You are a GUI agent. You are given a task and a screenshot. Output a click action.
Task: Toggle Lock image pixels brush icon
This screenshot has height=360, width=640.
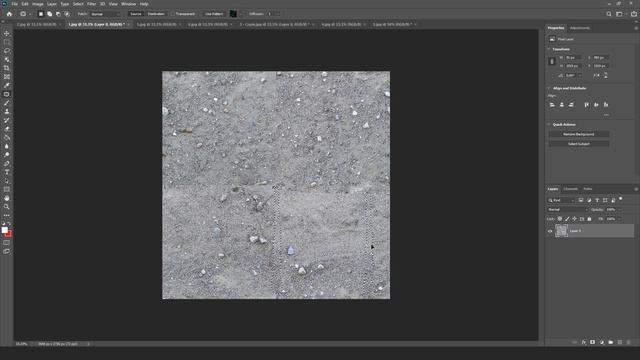(x=567, y=219)
